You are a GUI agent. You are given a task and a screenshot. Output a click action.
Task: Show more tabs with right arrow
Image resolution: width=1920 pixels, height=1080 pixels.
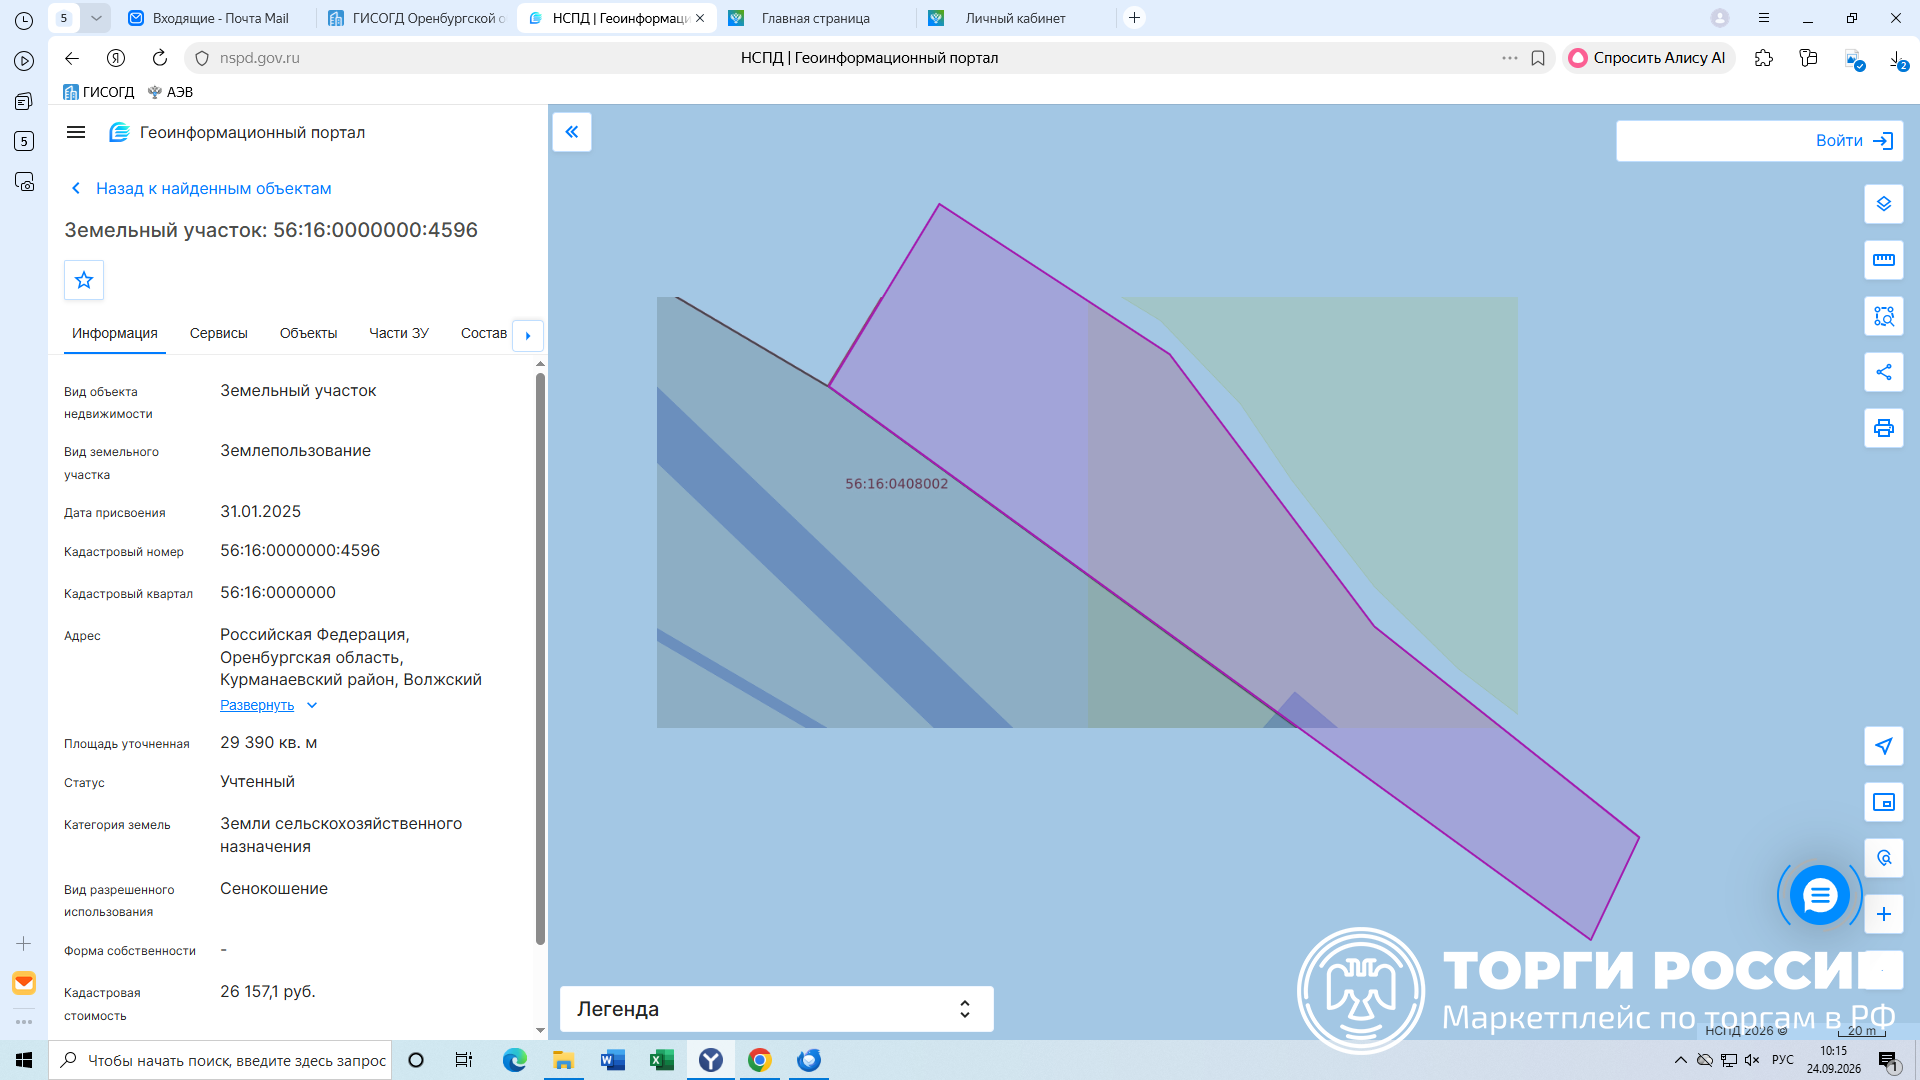pos(528,335)
